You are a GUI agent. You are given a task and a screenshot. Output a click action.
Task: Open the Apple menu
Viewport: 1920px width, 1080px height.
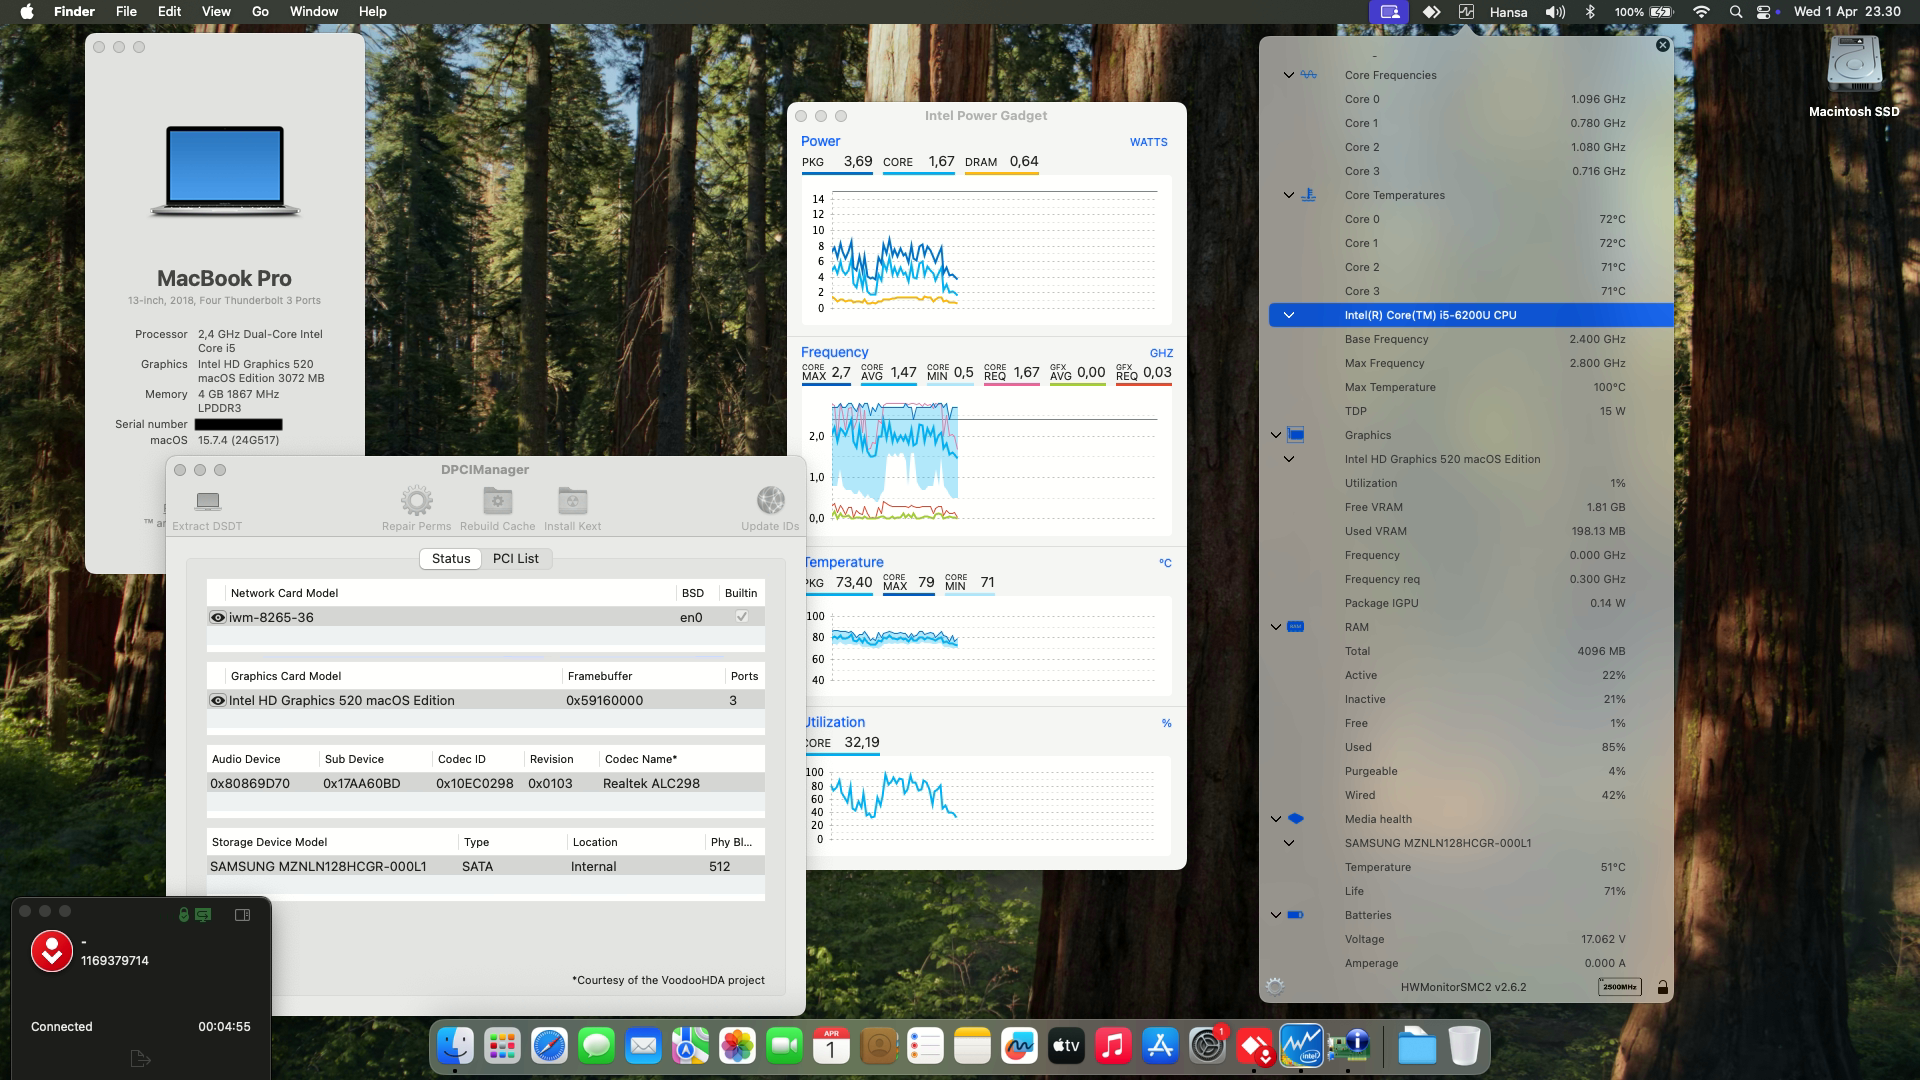click(27, 11)
